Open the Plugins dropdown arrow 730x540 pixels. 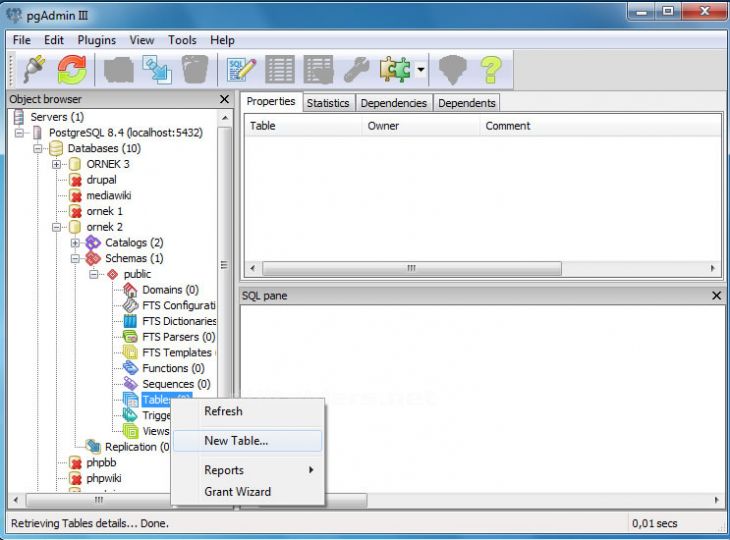[421, 70]
